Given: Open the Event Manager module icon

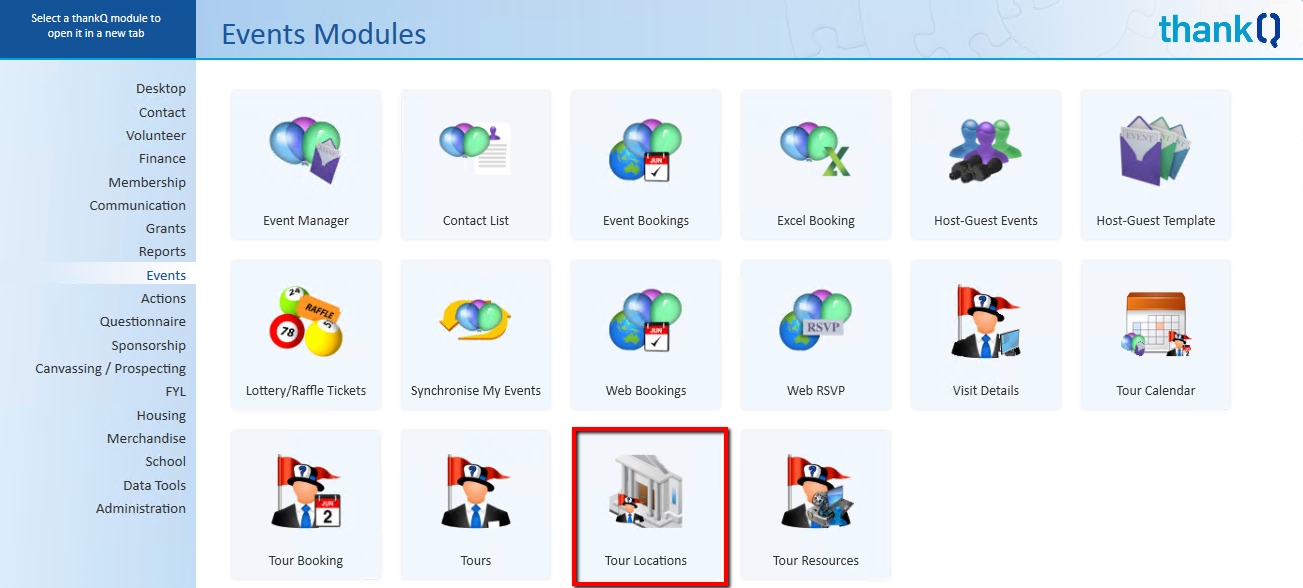Looking at the screenshot, I should 306,152.
